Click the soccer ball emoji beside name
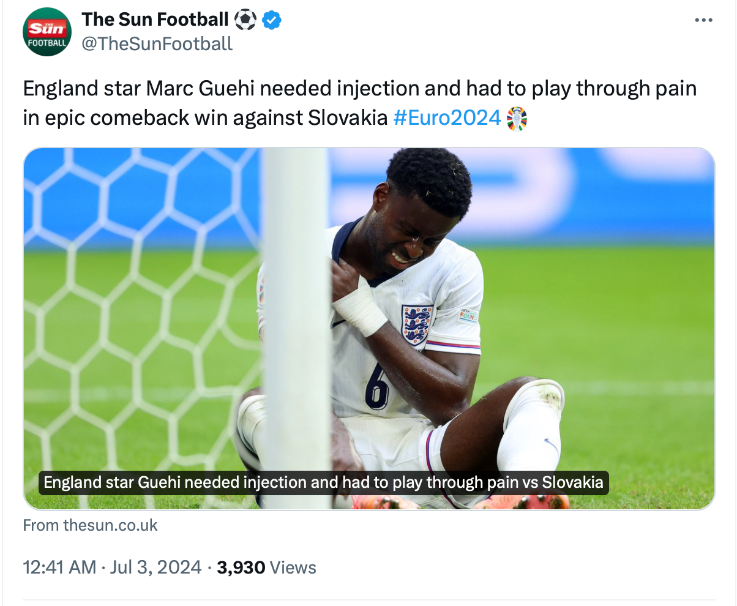 click(246, 20)
